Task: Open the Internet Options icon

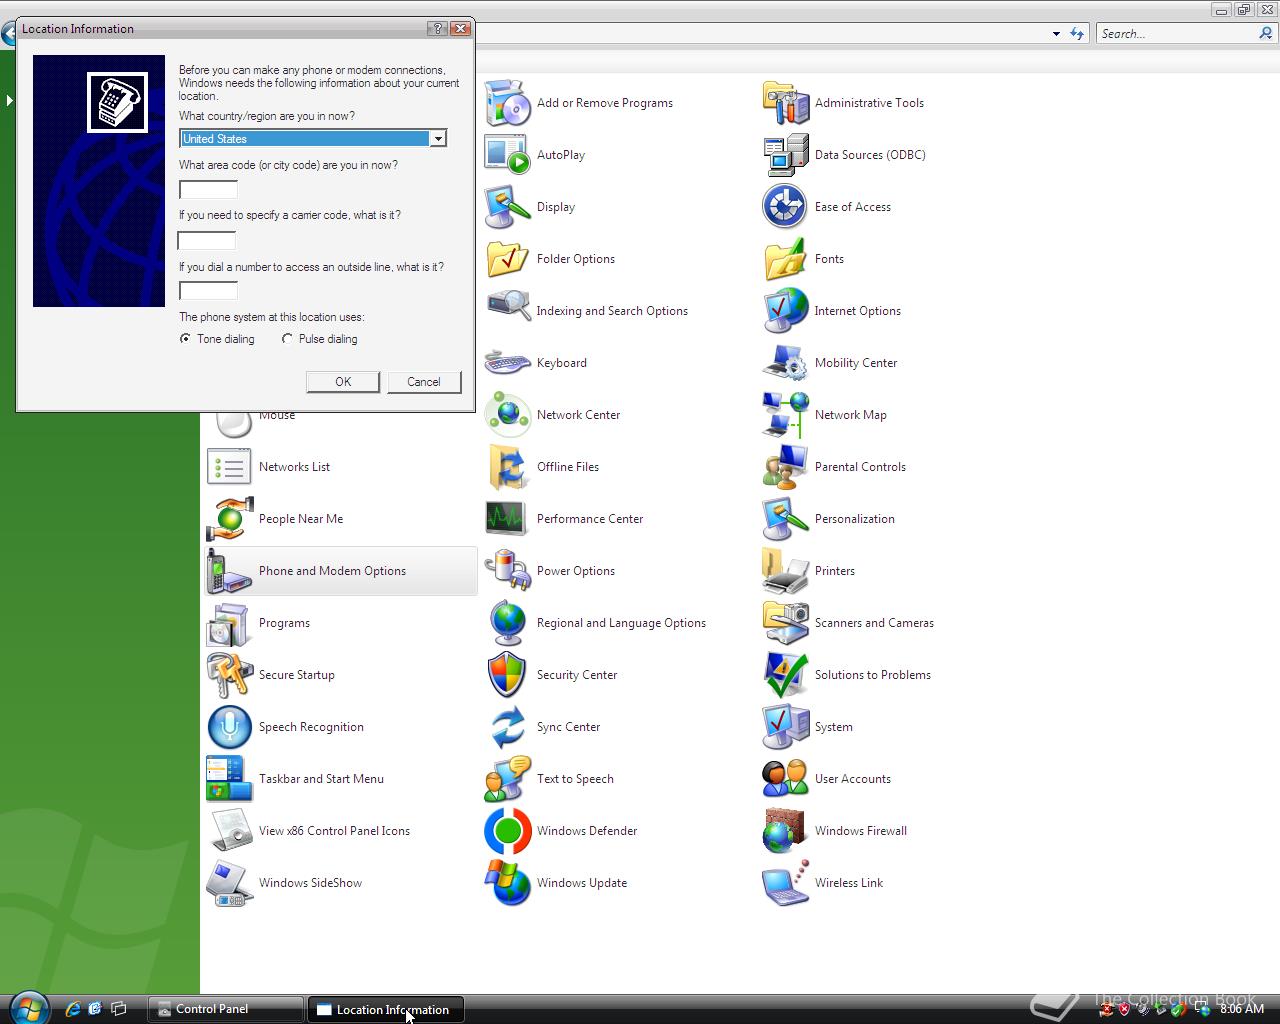Action: click(x=786, y=311)
